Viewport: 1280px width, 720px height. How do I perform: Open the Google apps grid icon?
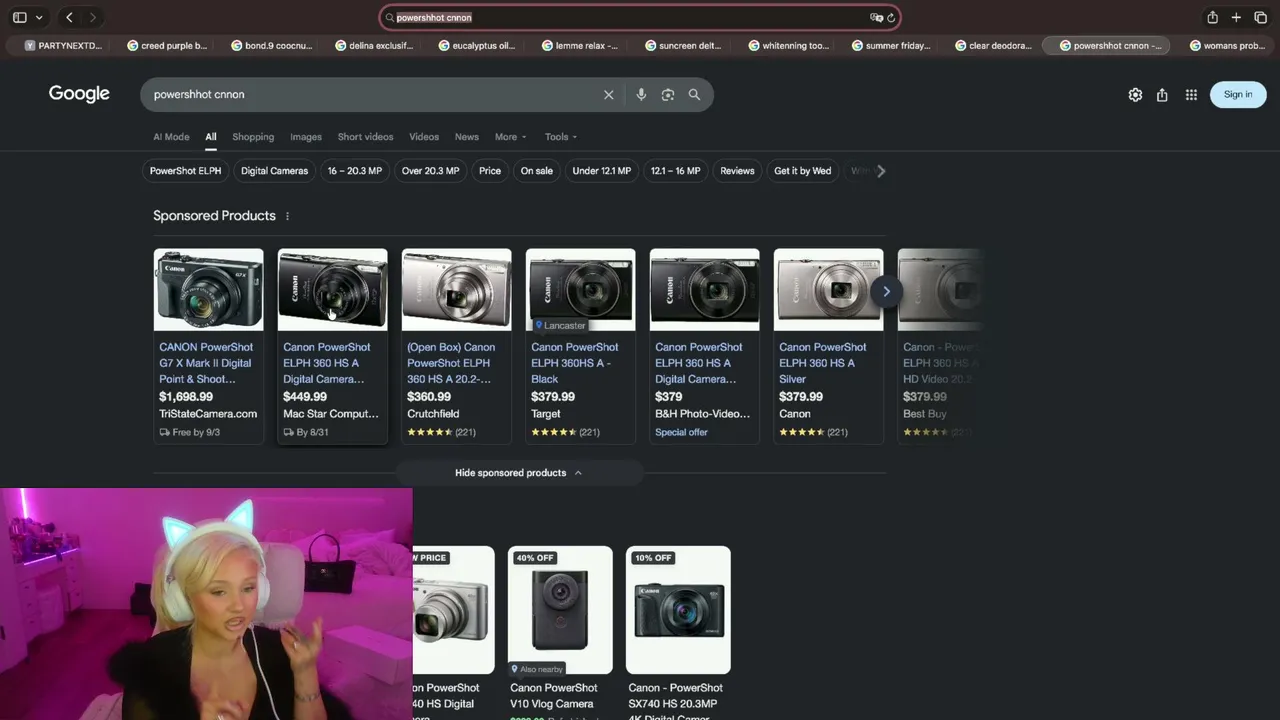click(x=1191, y=95)
